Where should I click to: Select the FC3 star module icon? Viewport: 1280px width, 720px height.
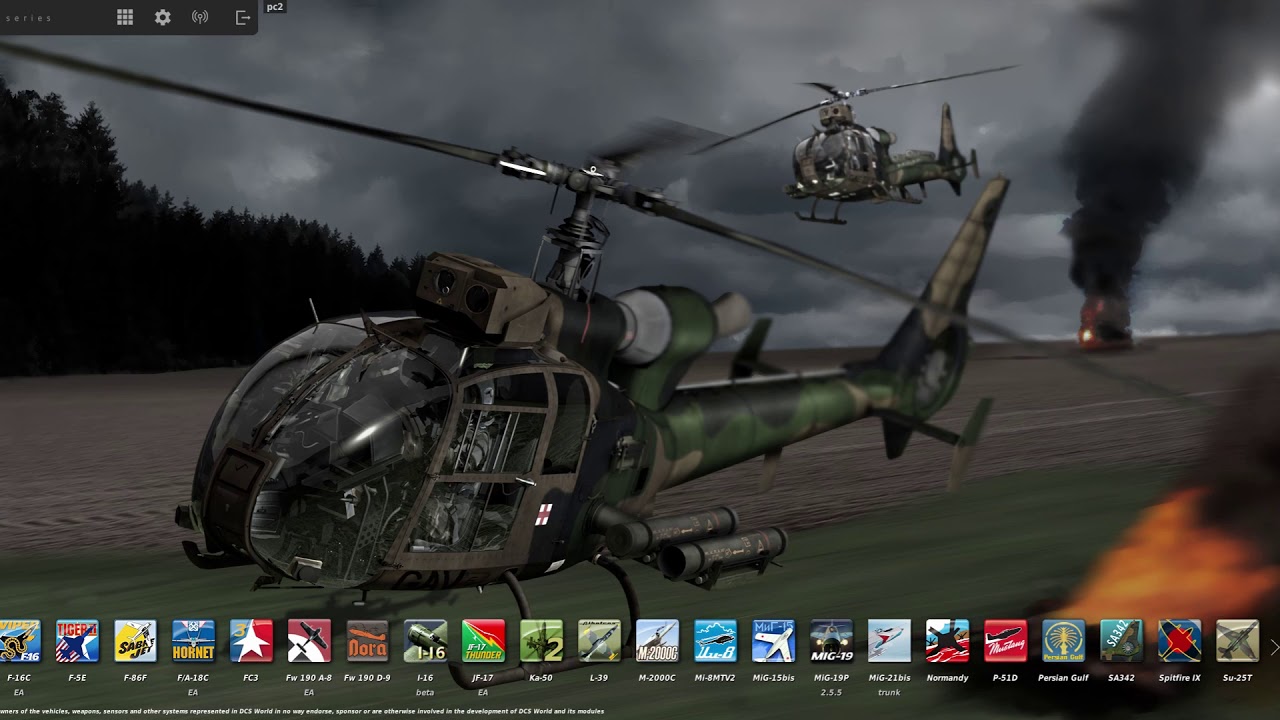click(x=251, y=641)
